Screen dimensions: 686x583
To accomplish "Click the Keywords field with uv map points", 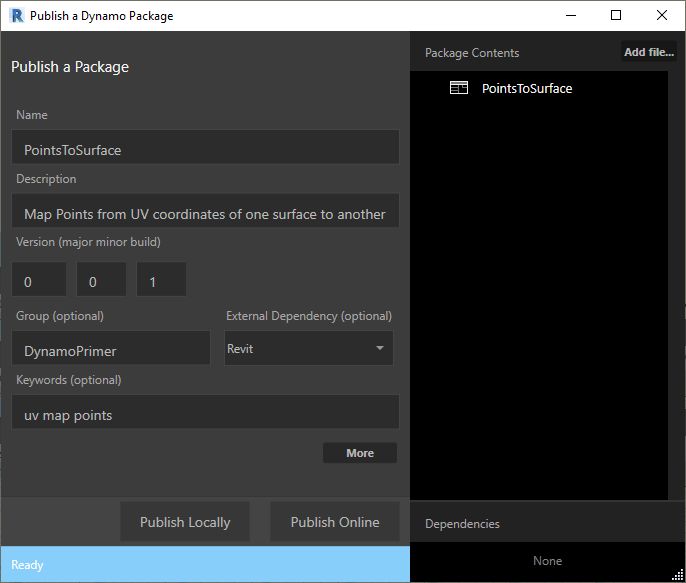I will (205, 413).
